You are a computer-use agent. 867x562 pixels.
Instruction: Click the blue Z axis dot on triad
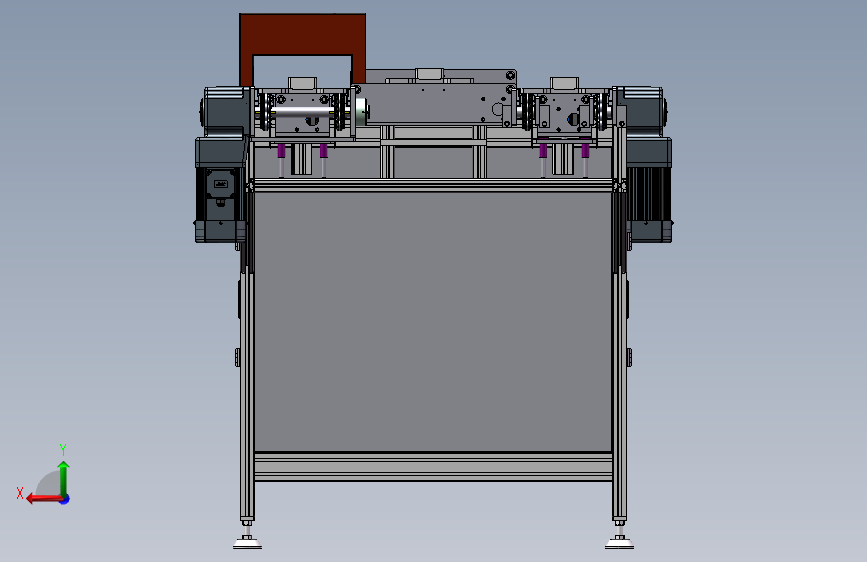click(x=65, y=499)
